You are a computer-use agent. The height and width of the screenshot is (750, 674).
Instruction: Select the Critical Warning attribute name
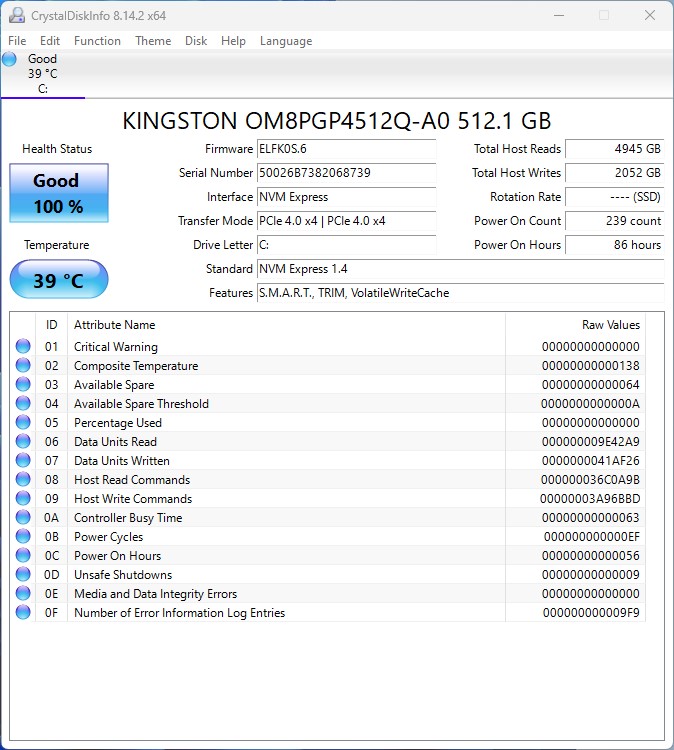click(116, 347)
